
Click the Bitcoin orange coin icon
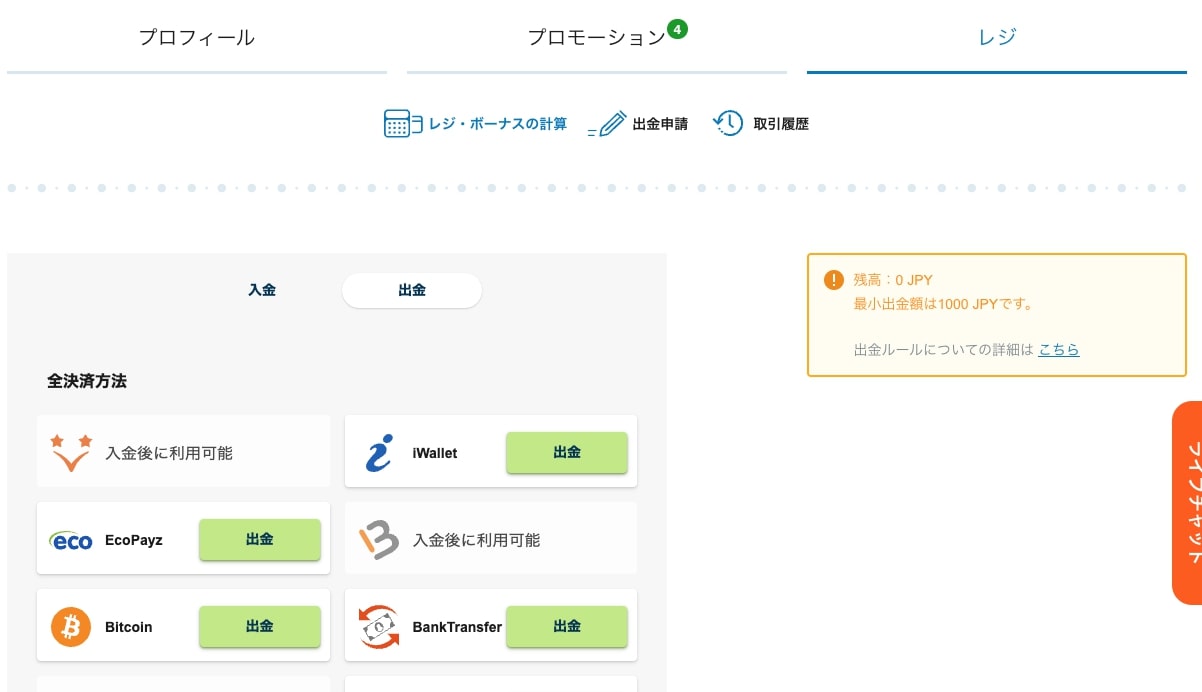[71, 627]
